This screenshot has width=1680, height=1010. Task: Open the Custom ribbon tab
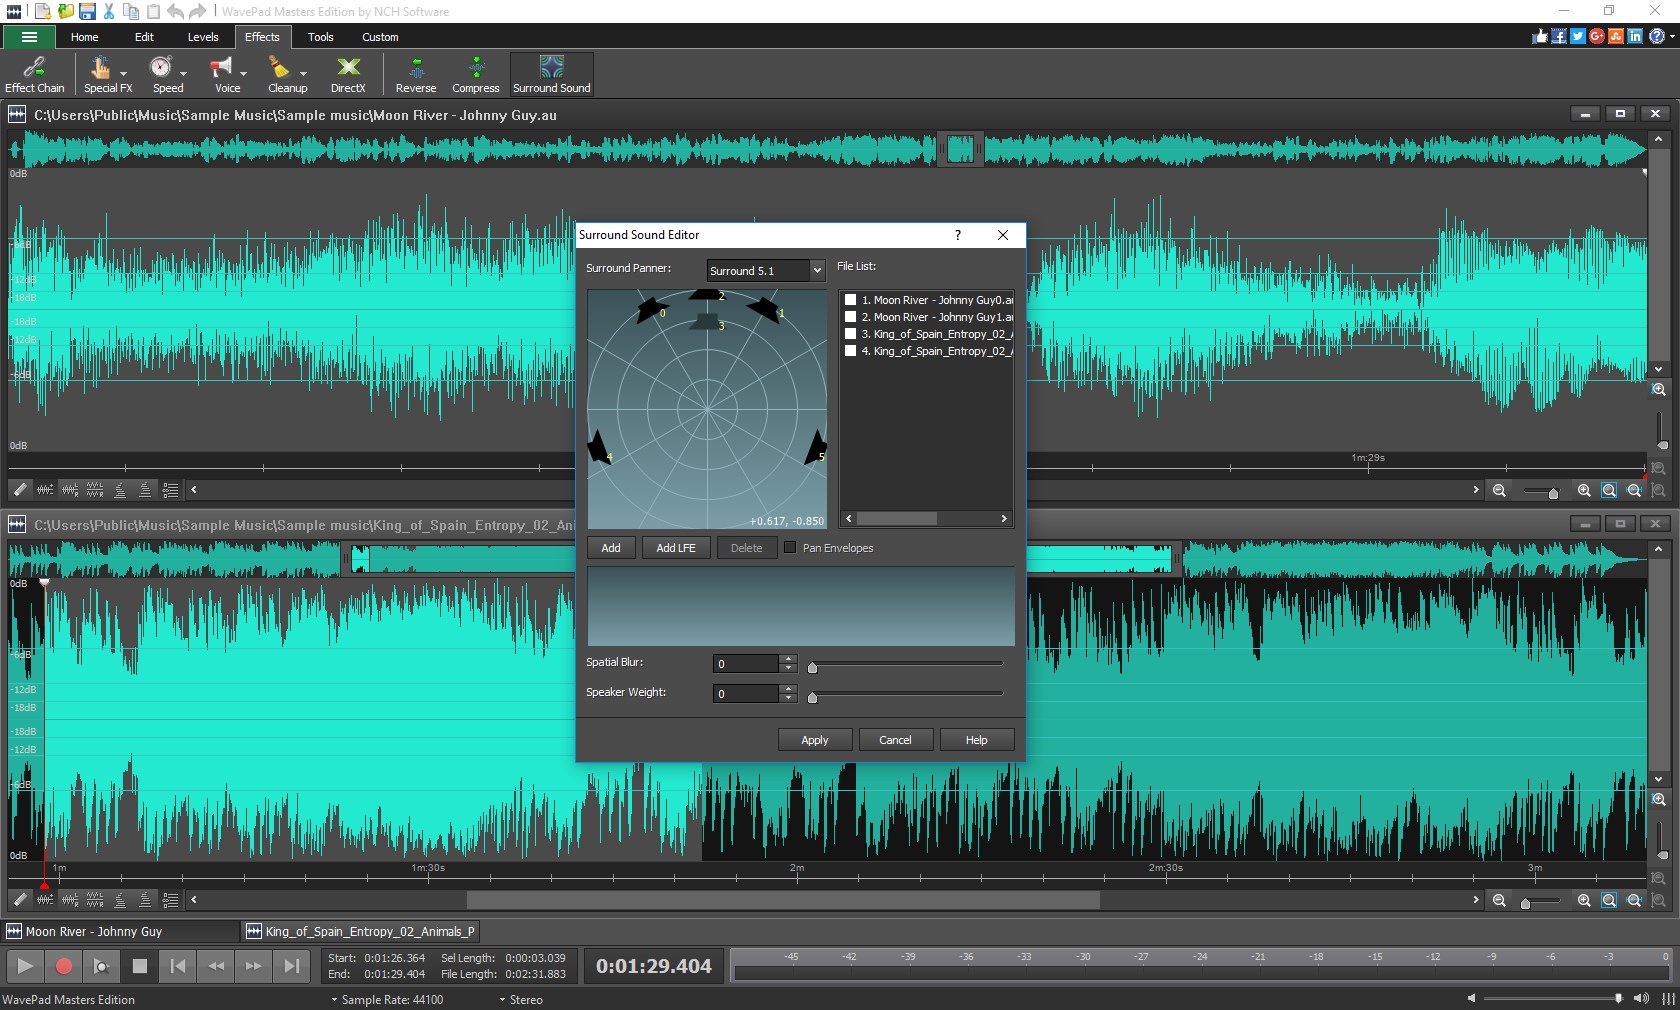coord(380,37)
